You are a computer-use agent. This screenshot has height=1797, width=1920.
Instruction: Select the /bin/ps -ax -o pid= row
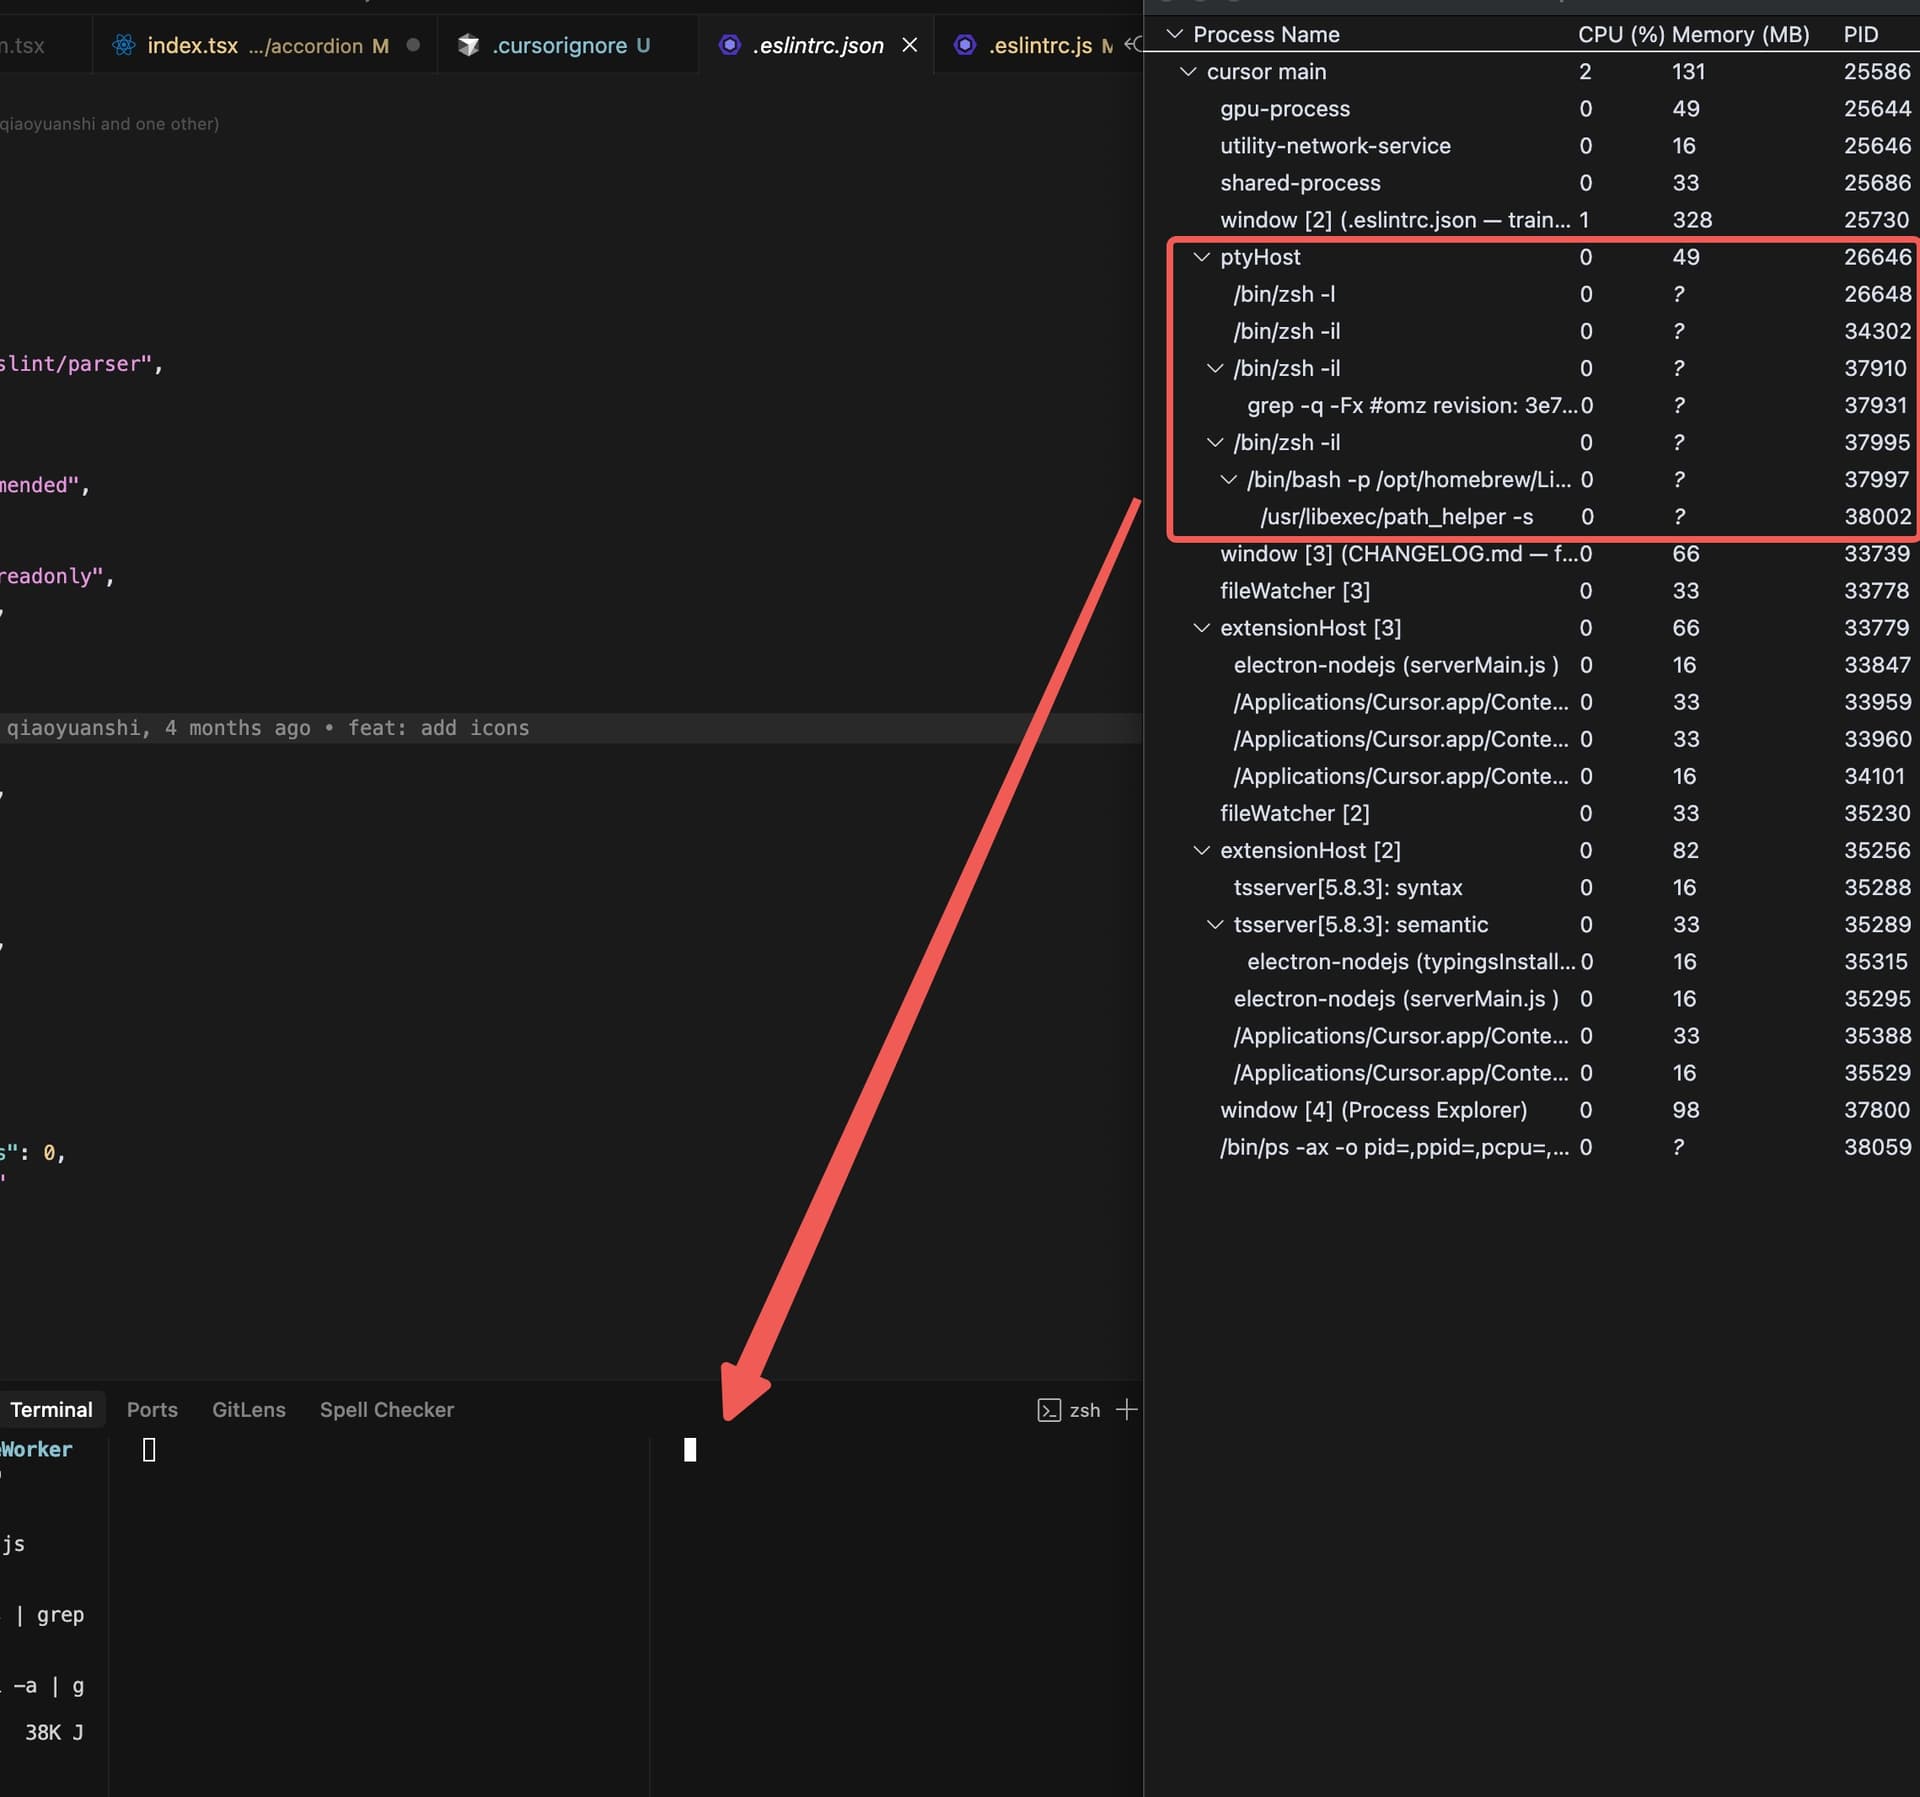(x=1532, y=1147)
